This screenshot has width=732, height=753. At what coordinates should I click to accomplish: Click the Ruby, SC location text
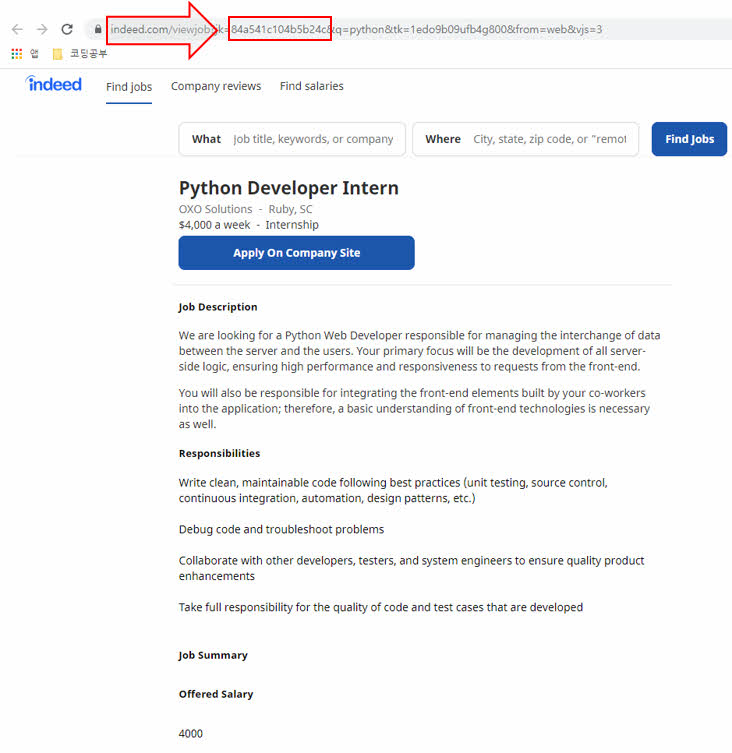(290, 209)
